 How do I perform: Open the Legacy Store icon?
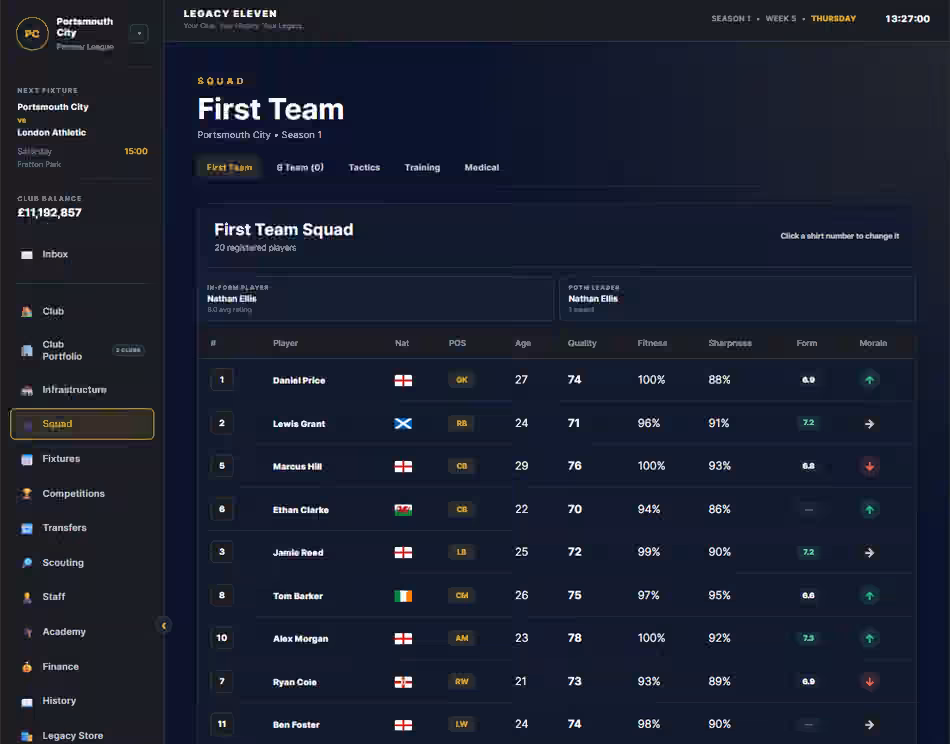pos(27,736)
